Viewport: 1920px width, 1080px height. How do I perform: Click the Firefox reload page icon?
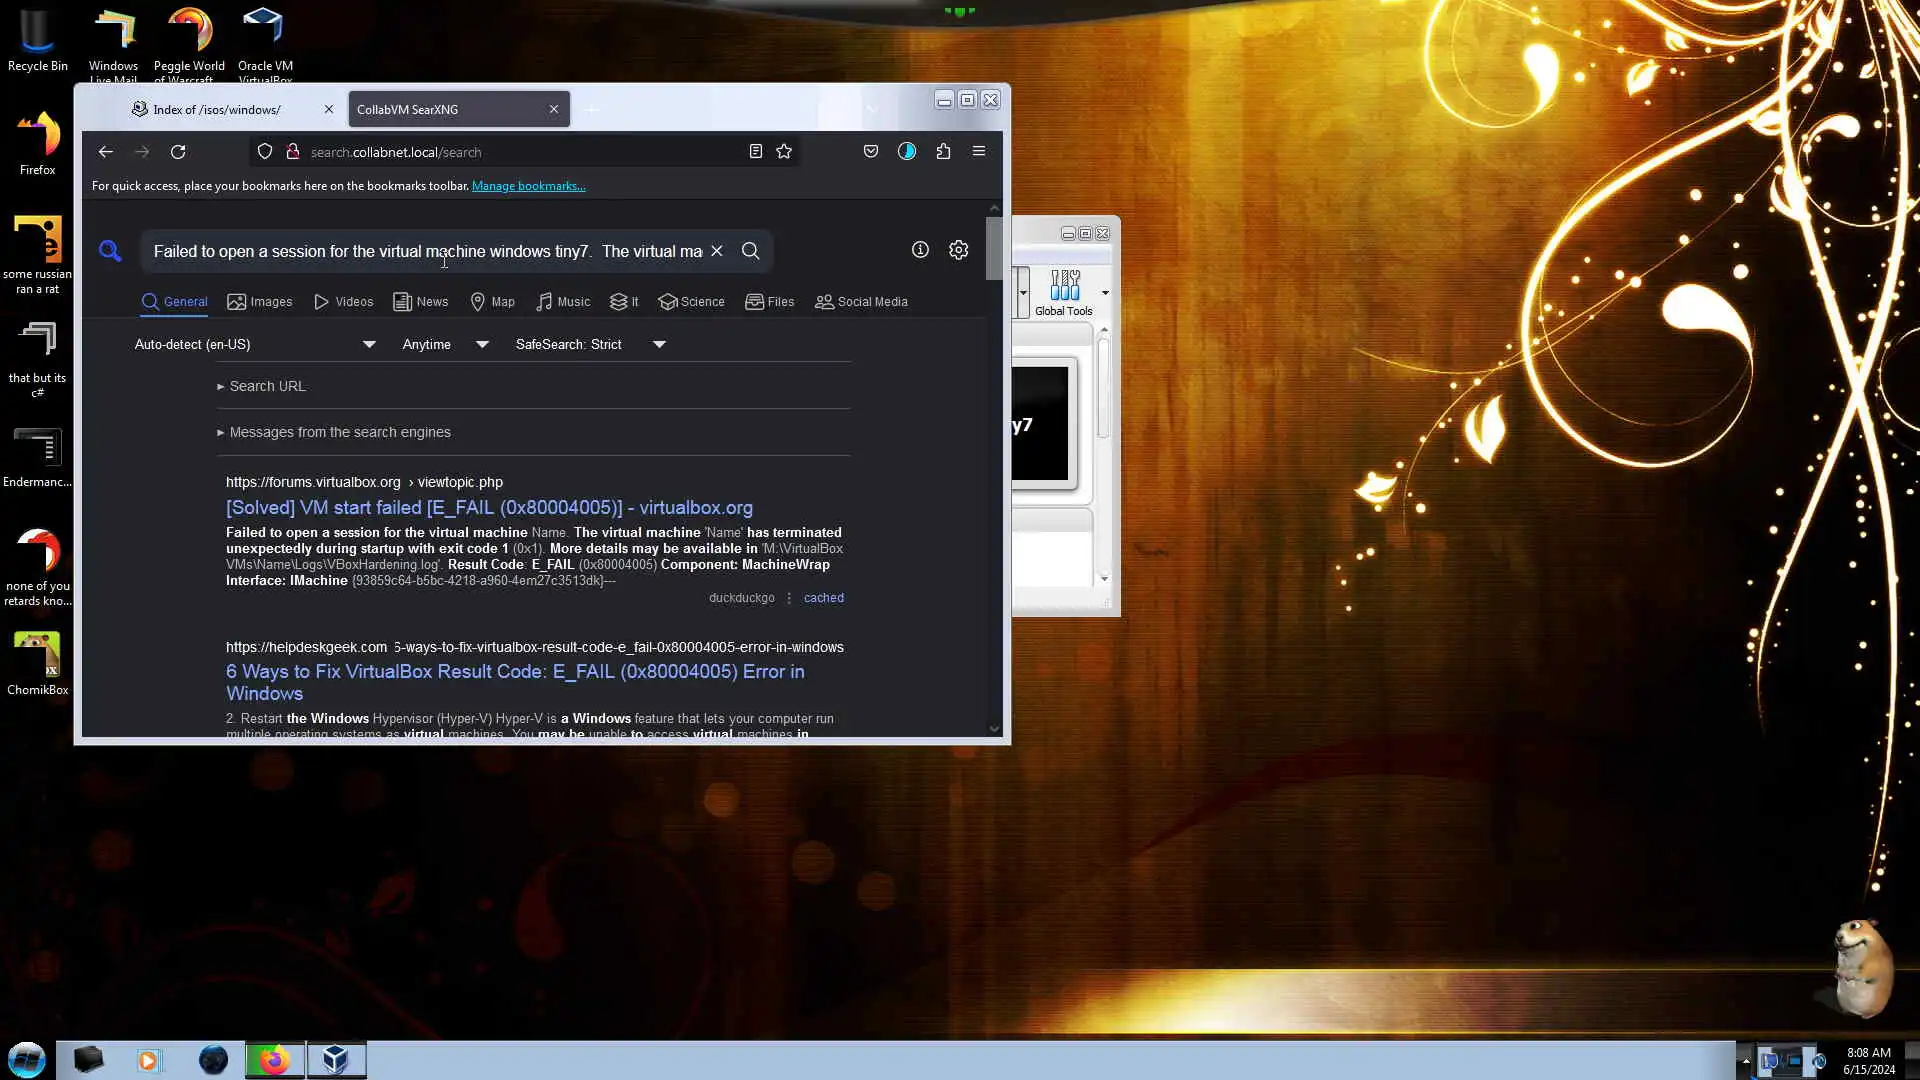point(178,152)
